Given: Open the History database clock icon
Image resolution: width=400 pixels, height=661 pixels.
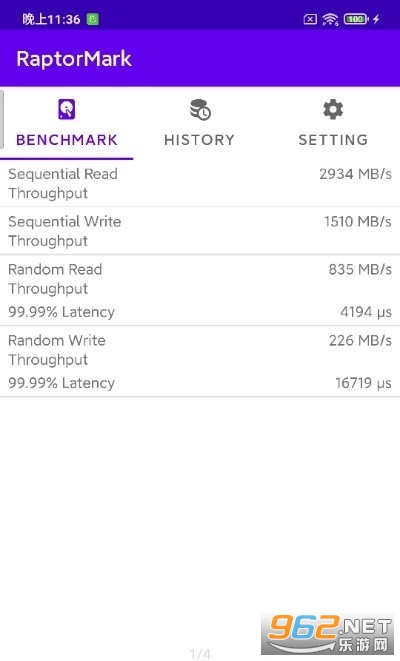Looking at the screenshot, I should tap(200, 110).
